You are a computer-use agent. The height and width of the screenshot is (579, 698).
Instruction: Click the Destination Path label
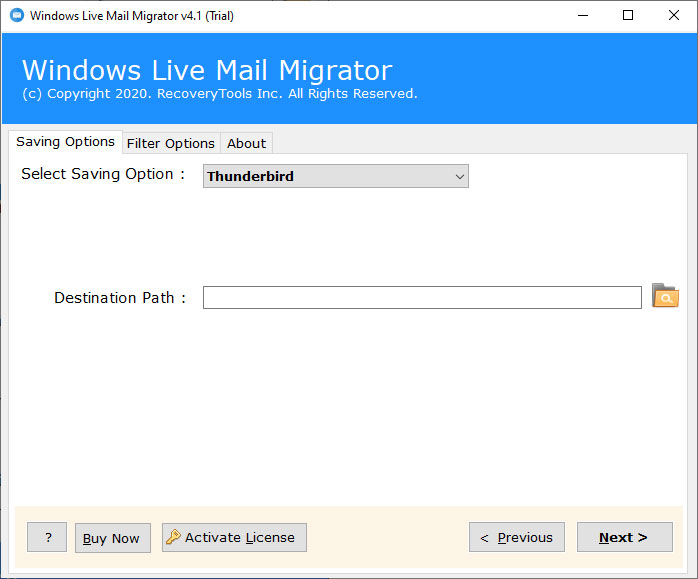[x=120, y=298]
